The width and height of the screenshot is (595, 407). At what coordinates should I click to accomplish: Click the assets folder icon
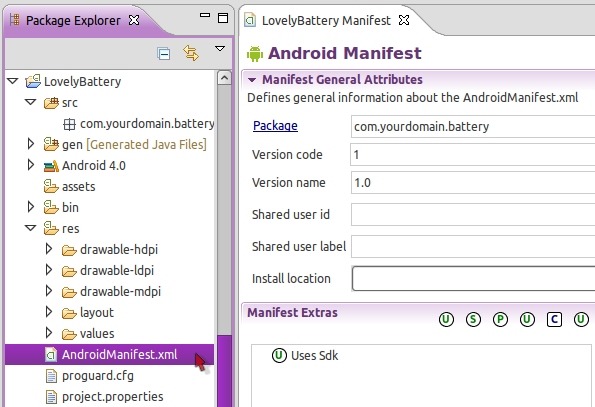[x=51, y=186]
